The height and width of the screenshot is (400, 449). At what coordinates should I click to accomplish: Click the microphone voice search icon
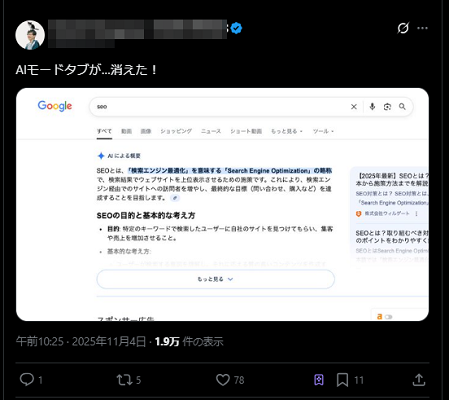click(x=372, y=107)
